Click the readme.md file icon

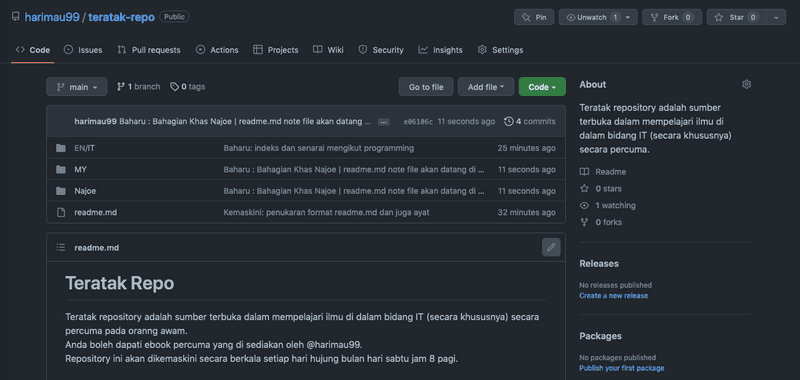click(61, 212)
